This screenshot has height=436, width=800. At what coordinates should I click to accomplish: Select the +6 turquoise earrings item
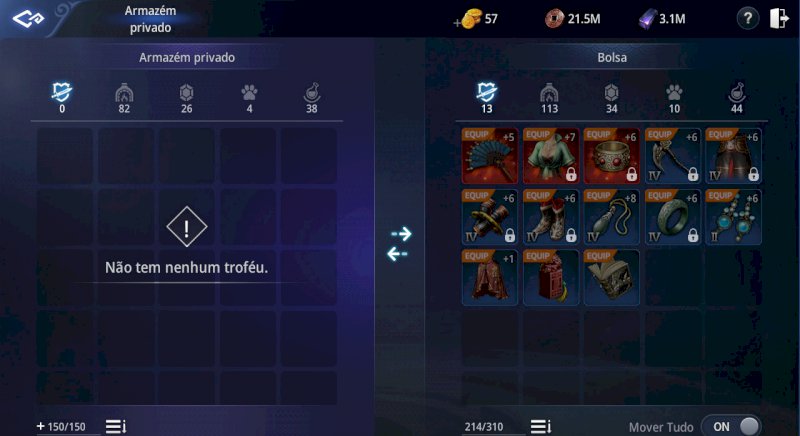point(734,217)
